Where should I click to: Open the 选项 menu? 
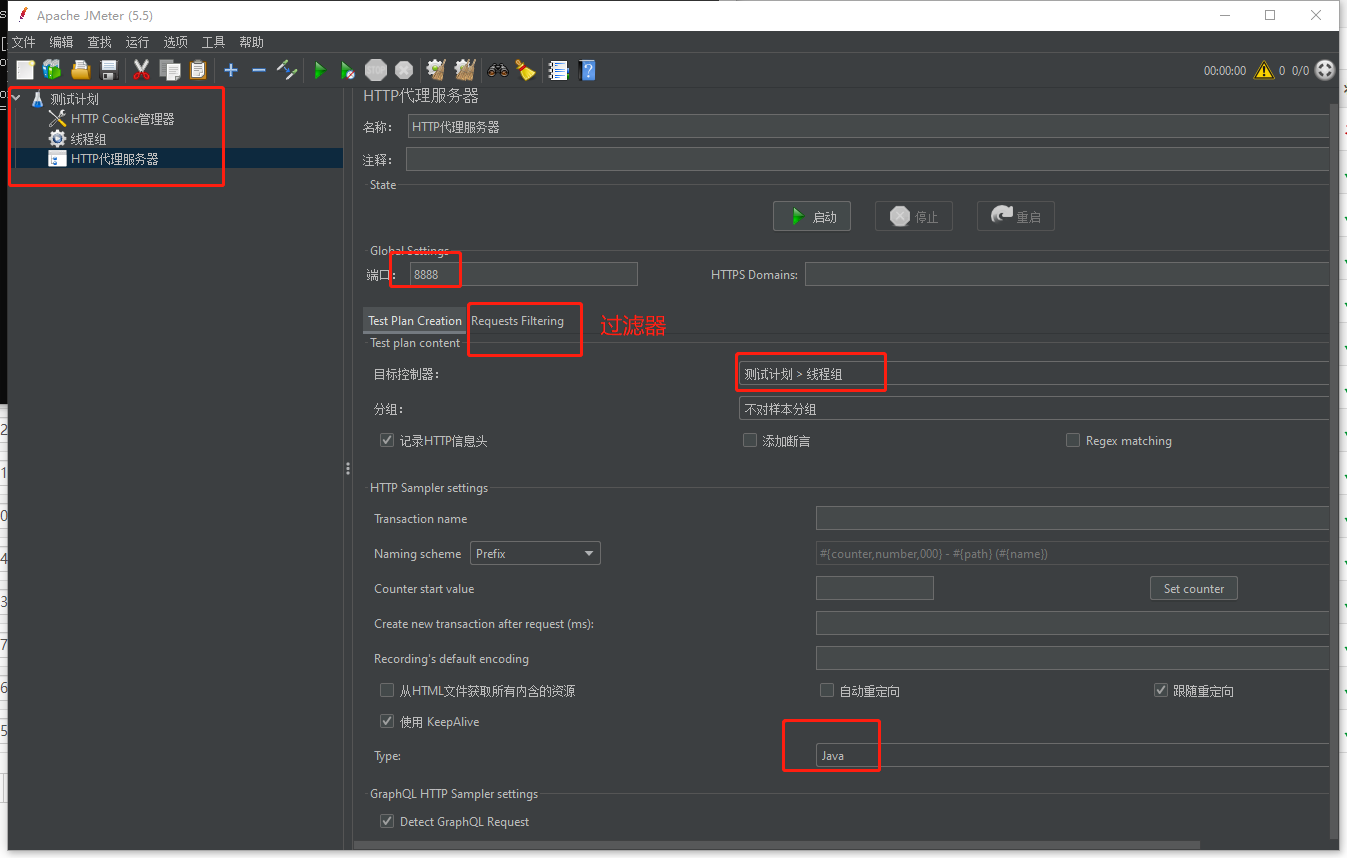(x=175, y=42)
